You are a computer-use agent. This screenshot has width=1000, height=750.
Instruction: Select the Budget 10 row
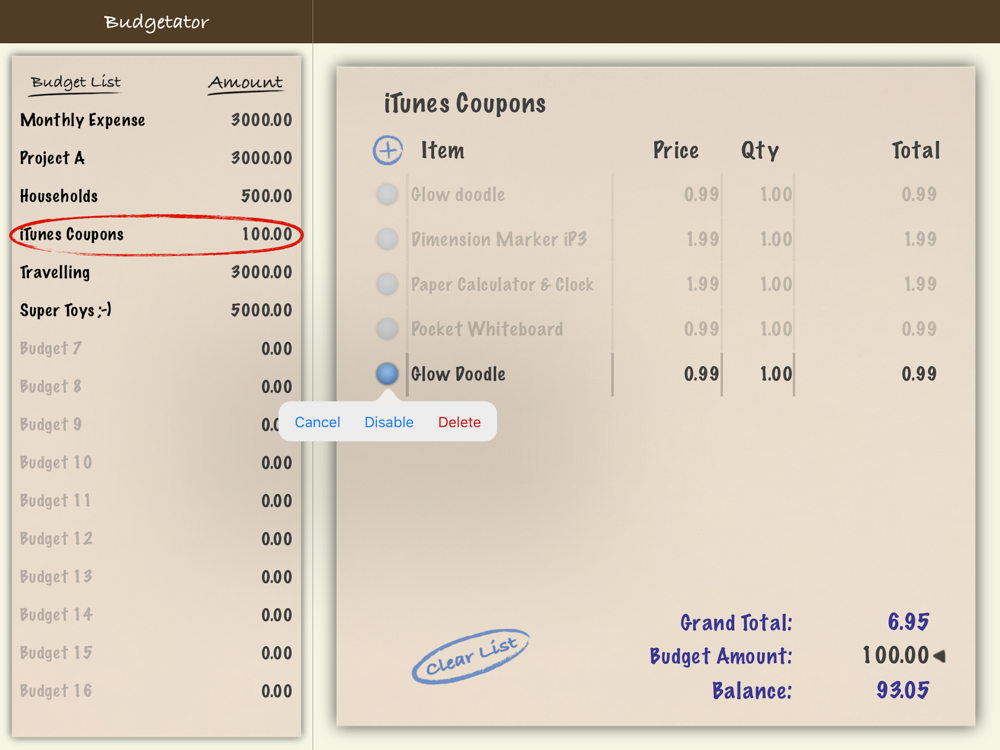[x=156, y=462]
